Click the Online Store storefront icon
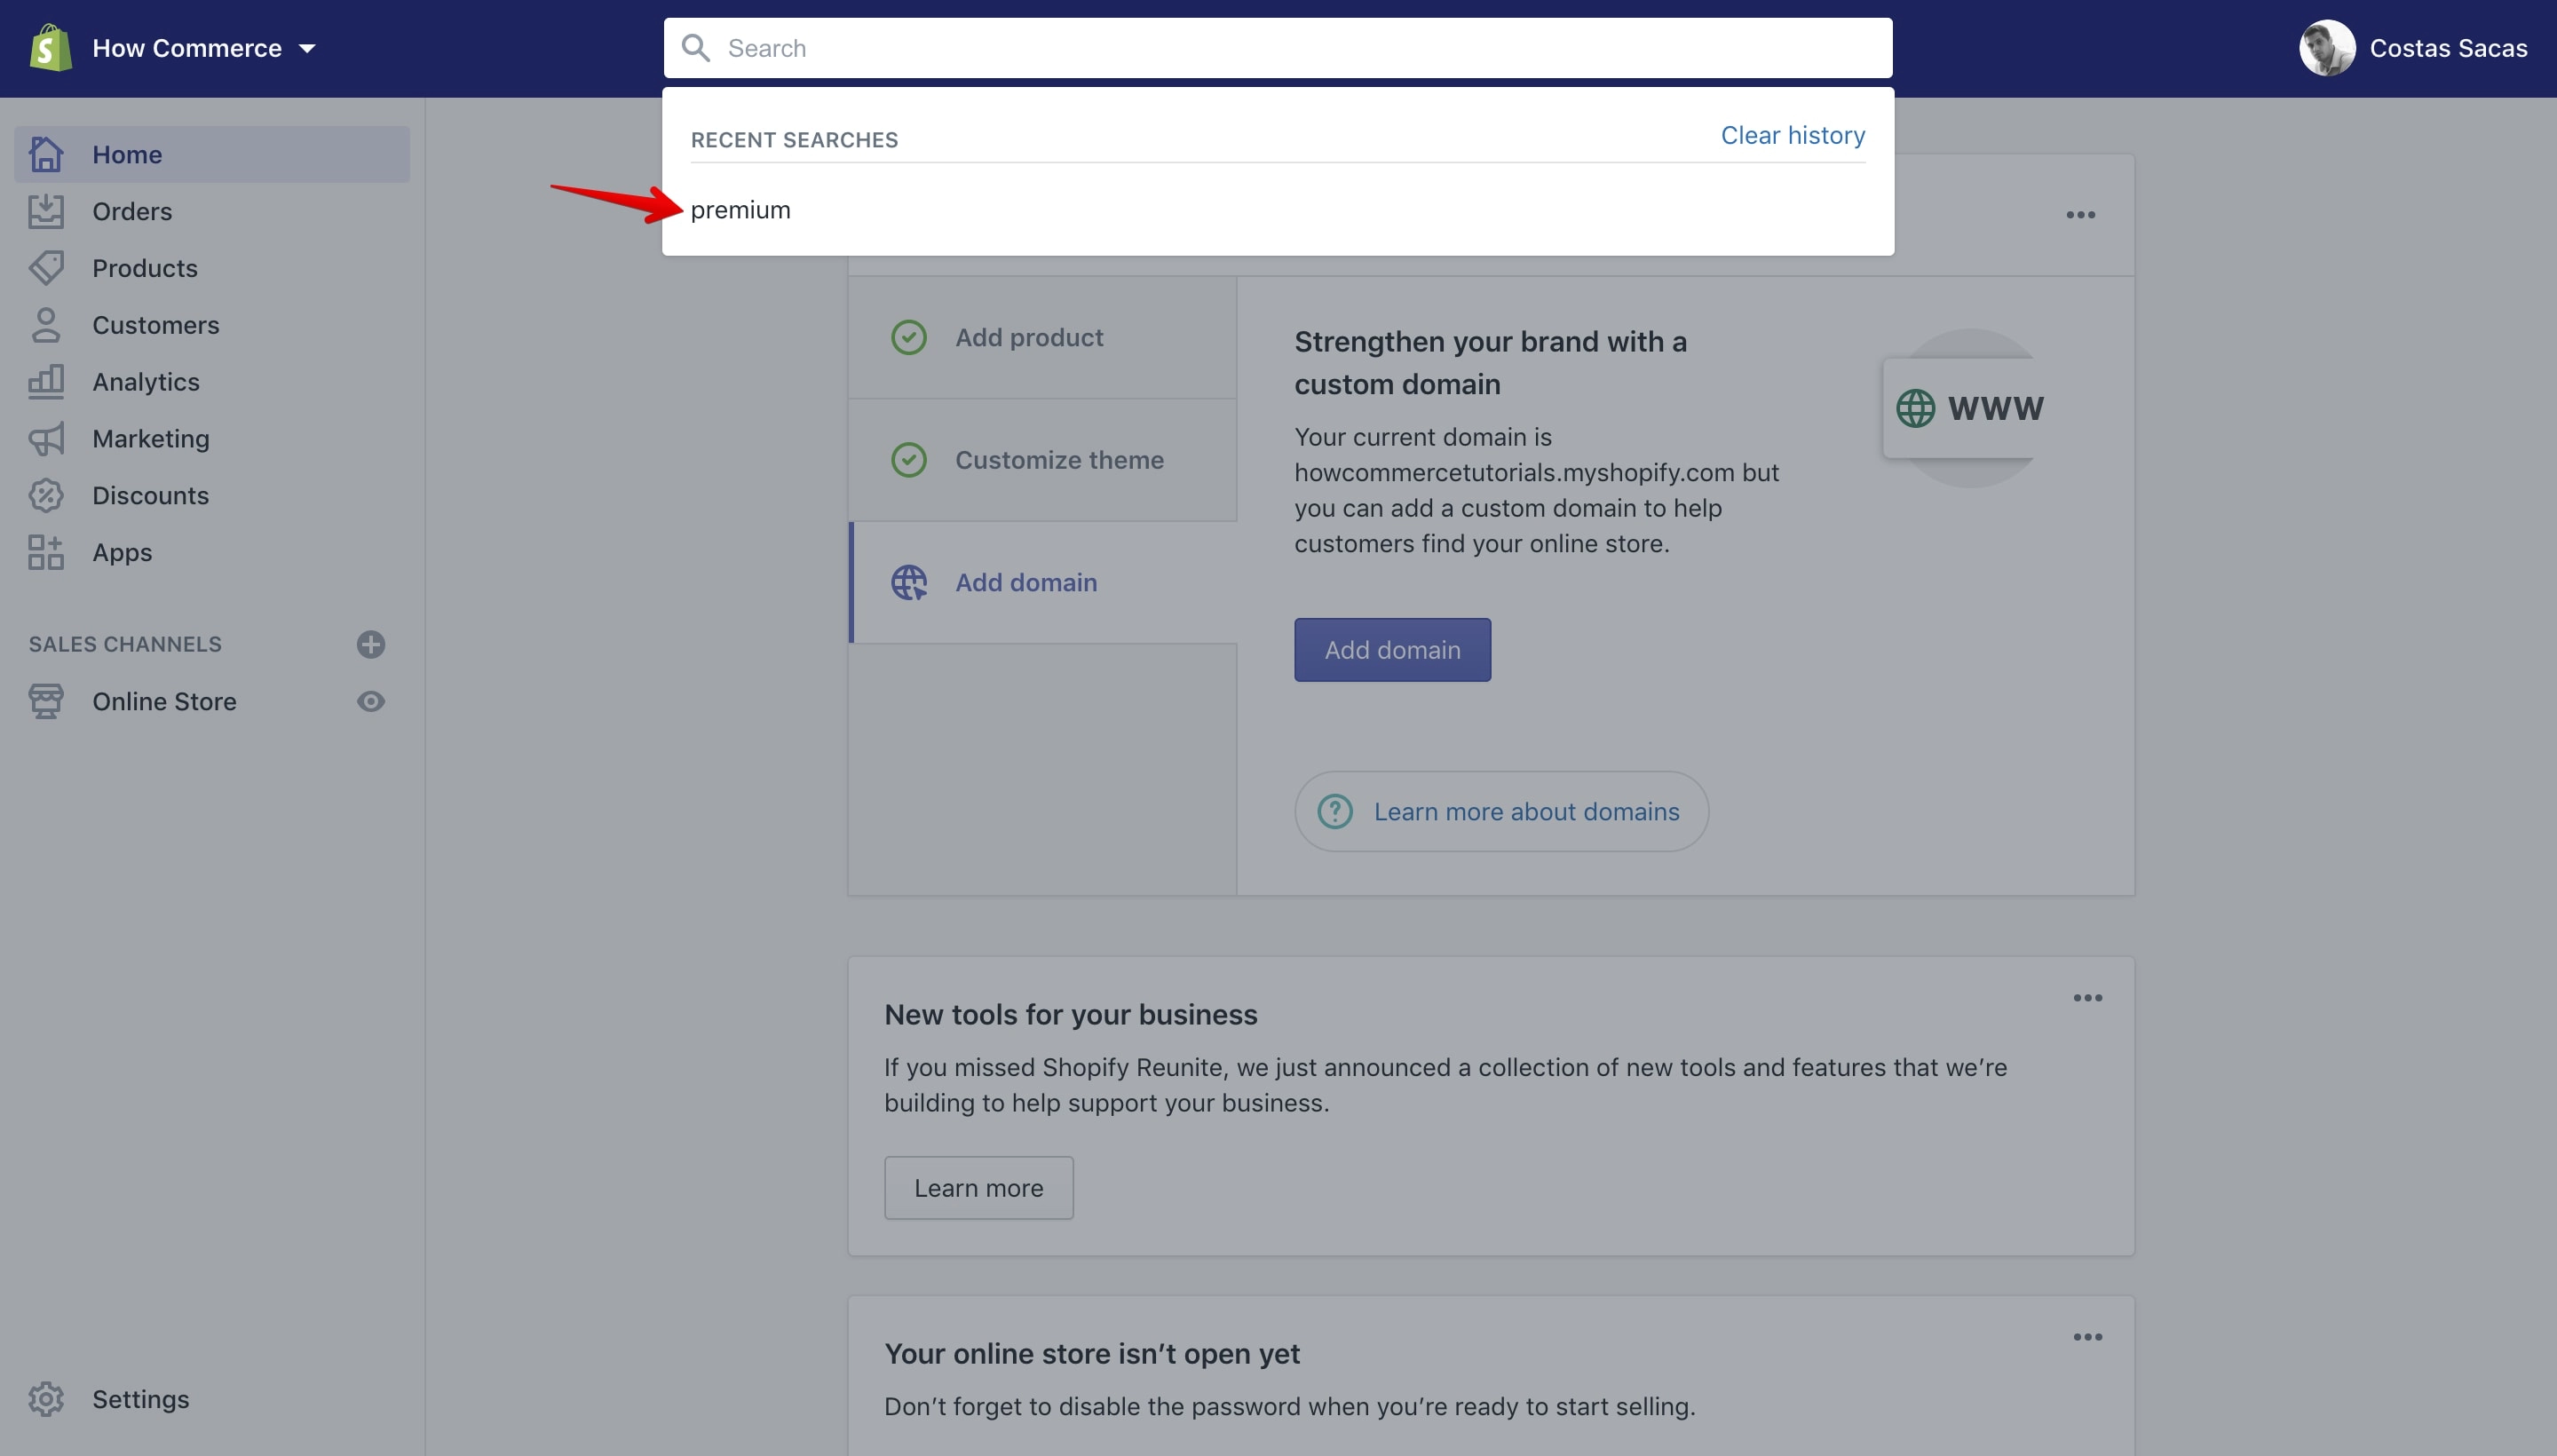 click(x=46, y=701)
